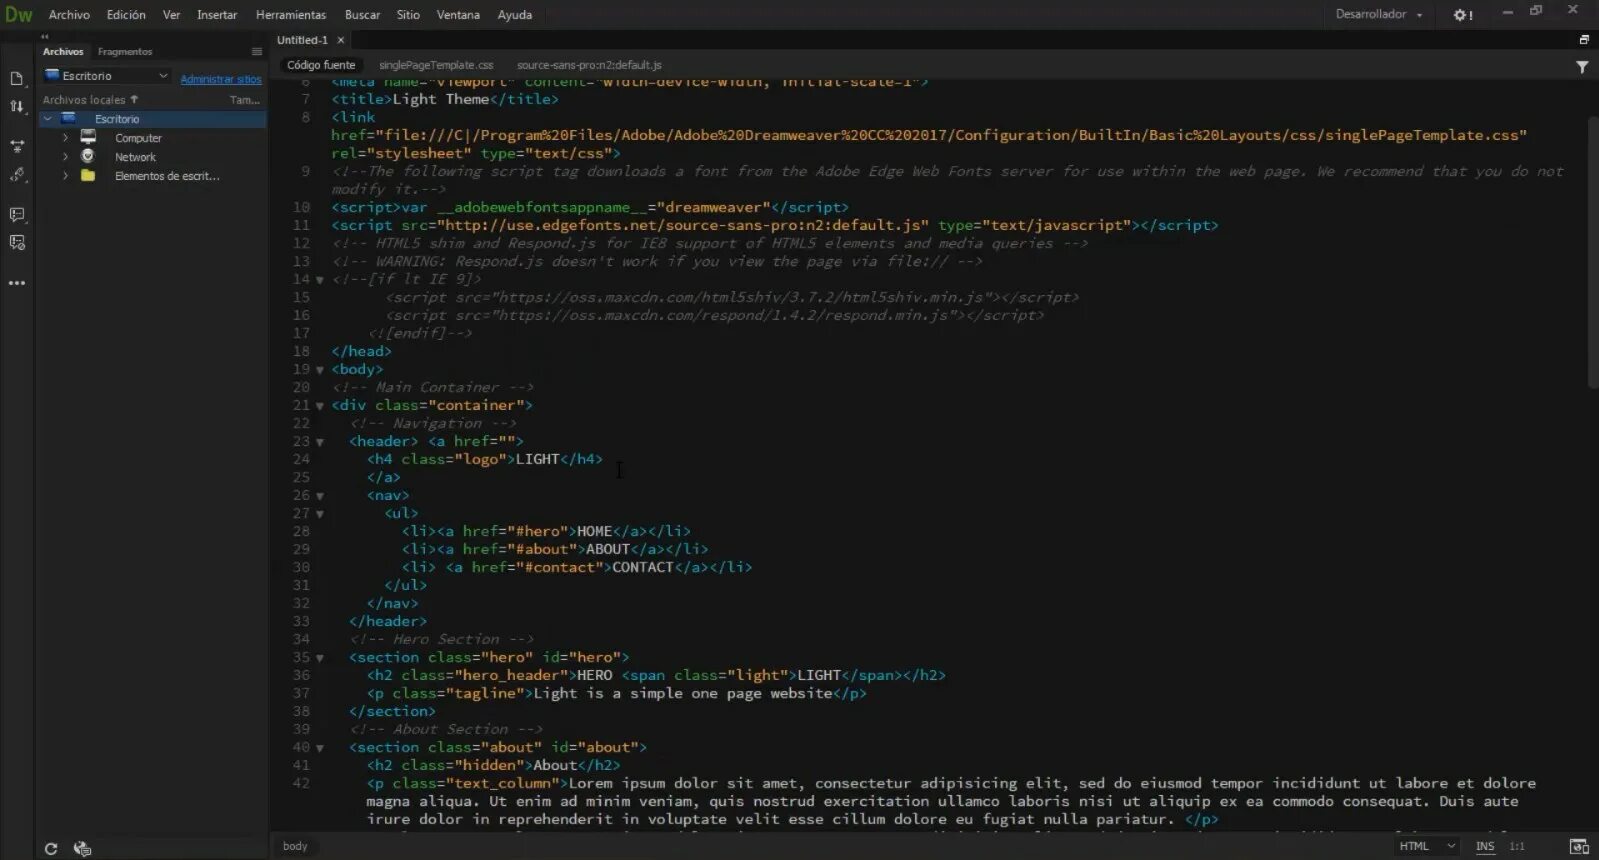Open Desarrollador workspace dropdown
The width and height of the screenshot is (1599, 860).
click(1379, 14)
